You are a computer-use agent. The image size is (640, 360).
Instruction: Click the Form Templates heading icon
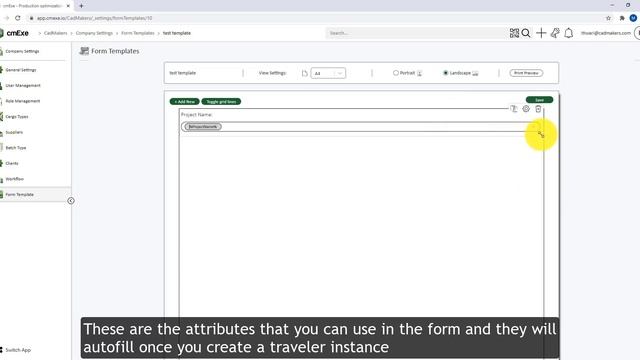(84, 51)
